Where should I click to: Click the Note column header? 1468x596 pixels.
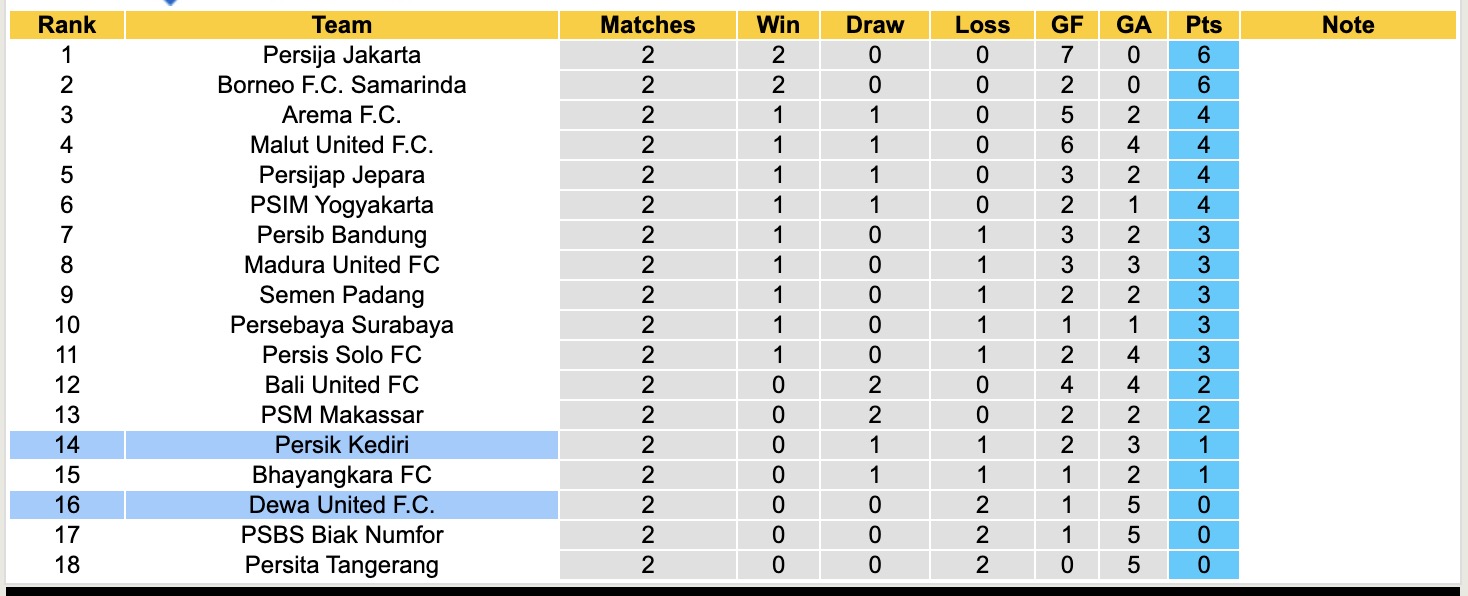(1348, 25)
